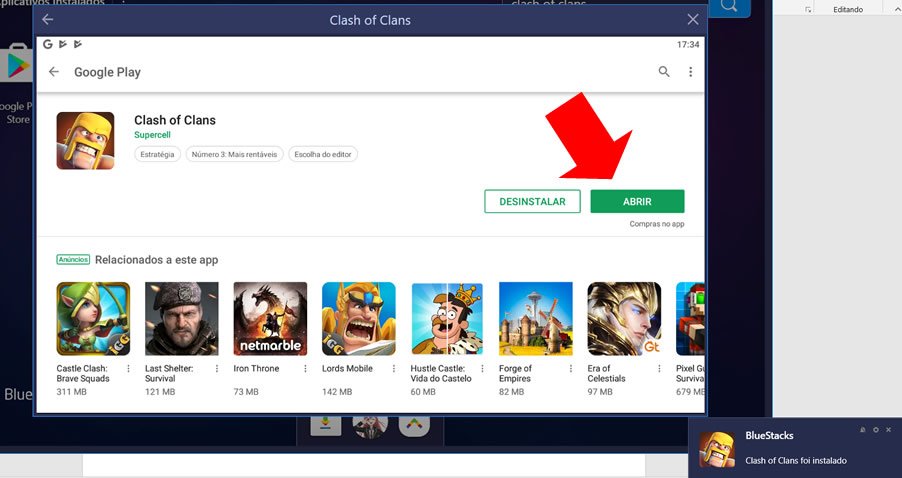Open the Lords Mobile app icon
This screenshot has width=902, height=478.
click(x=358, y=318)
